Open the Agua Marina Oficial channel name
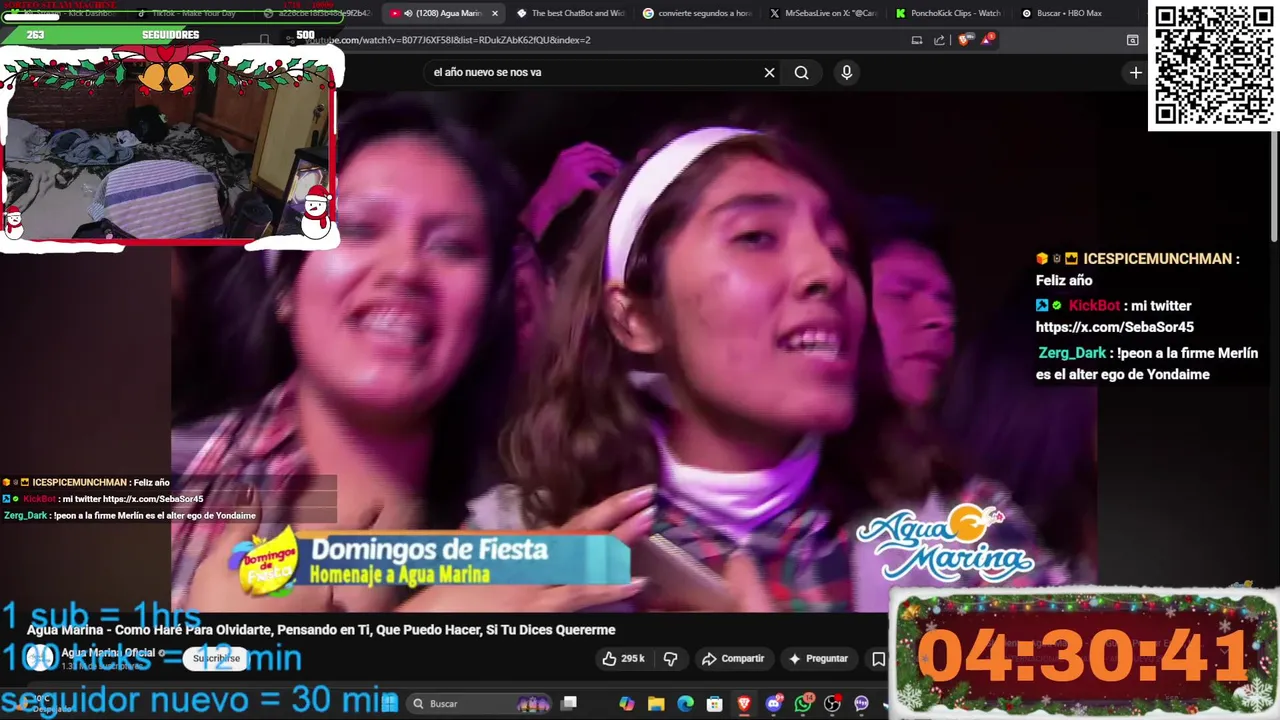Screen dimensions: 1280x720 click(x=108, y=653)
